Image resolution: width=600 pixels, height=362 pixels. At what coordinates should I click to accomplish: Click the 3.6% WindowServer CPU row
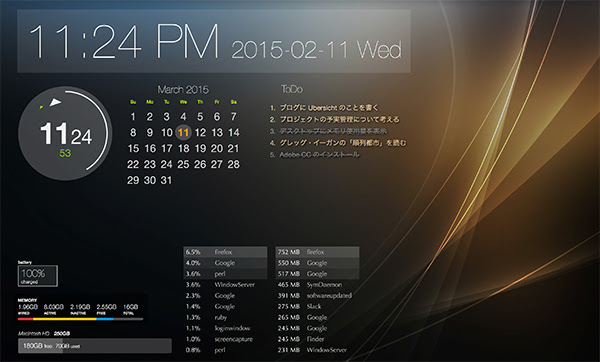point(225,285)
